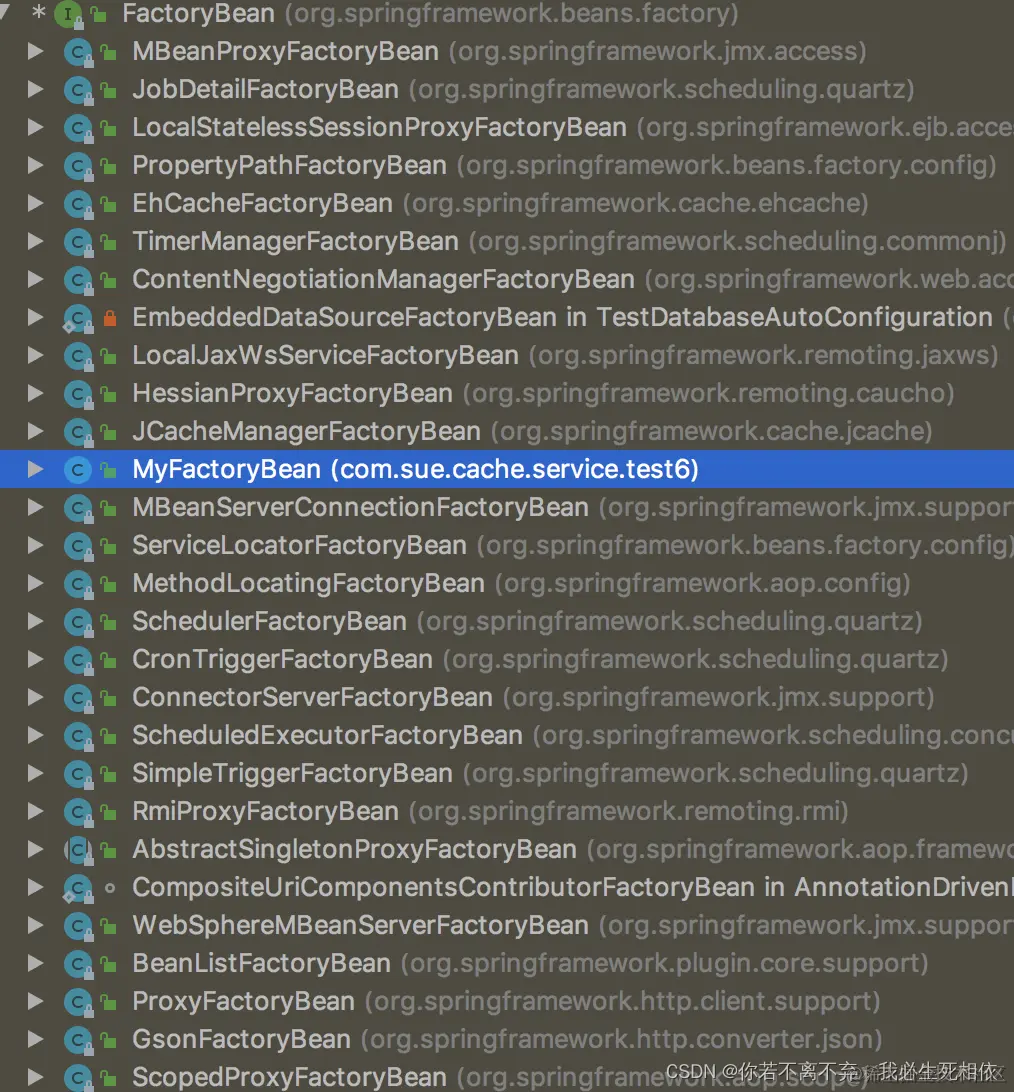Select WebSphereMBeanServerFactoryBean in the hierarchy

pos(507,925)
